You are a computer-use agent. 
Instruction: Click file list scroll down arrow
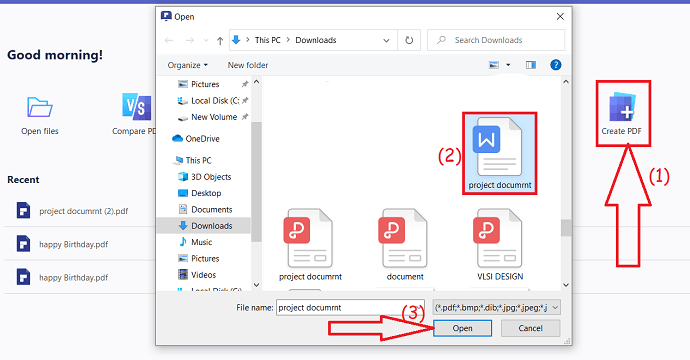[x=566, y=285]
